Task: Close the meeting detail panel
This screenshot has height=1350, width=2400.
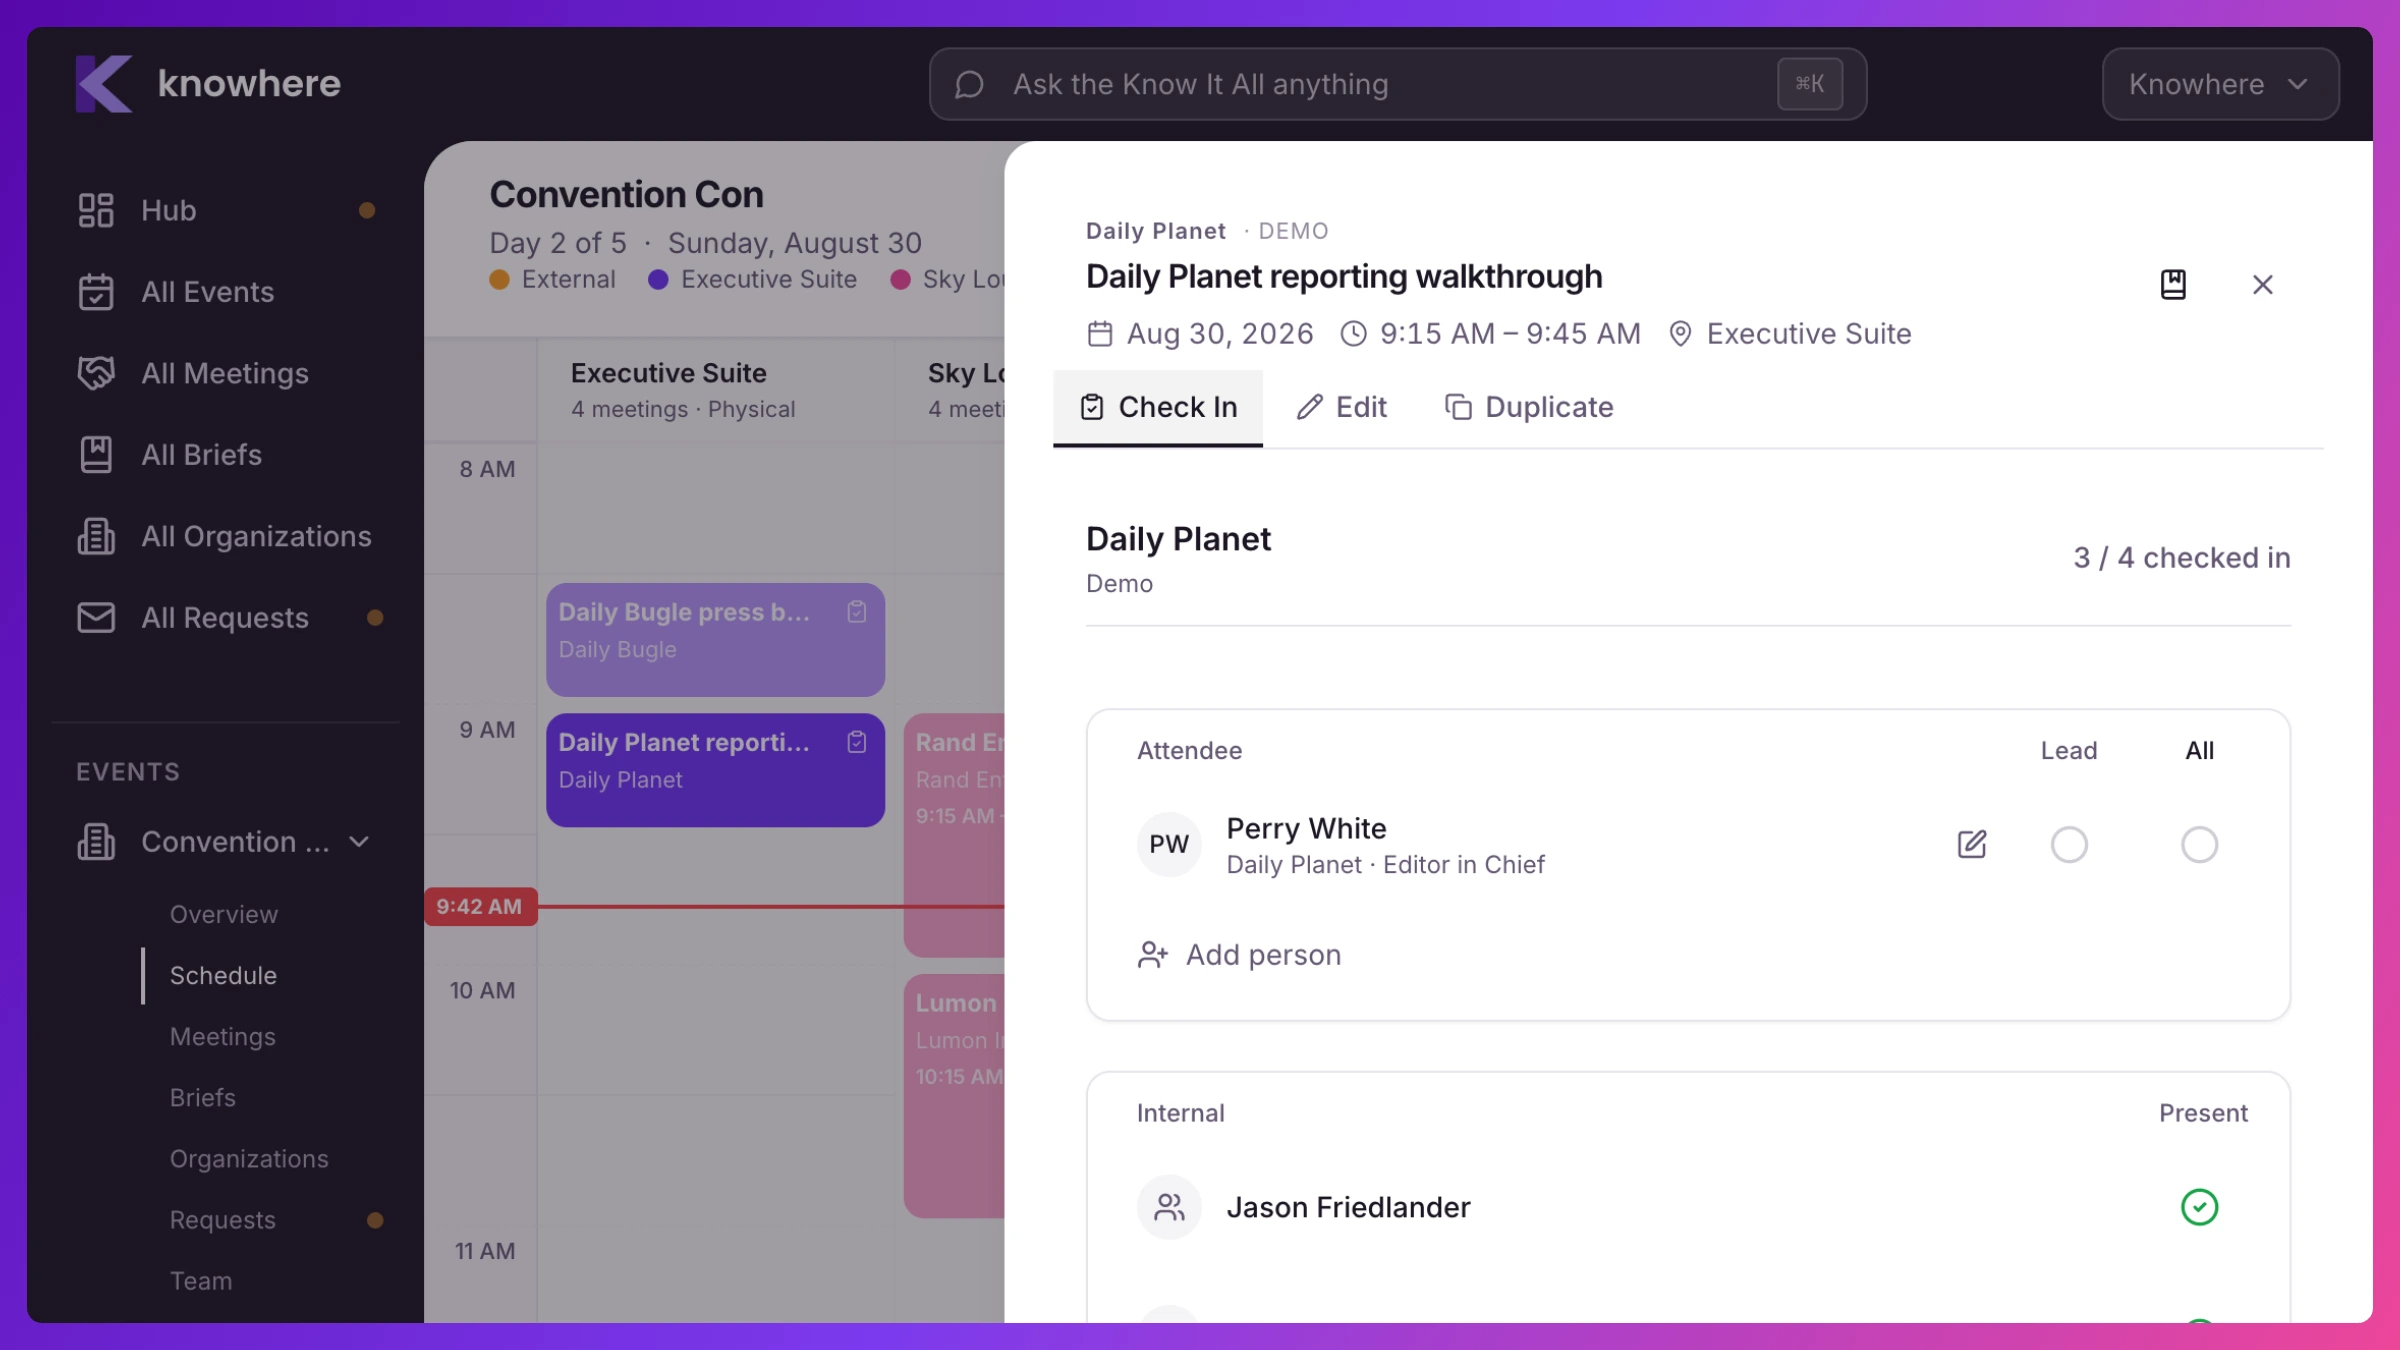Action: tap(2263, 284)
